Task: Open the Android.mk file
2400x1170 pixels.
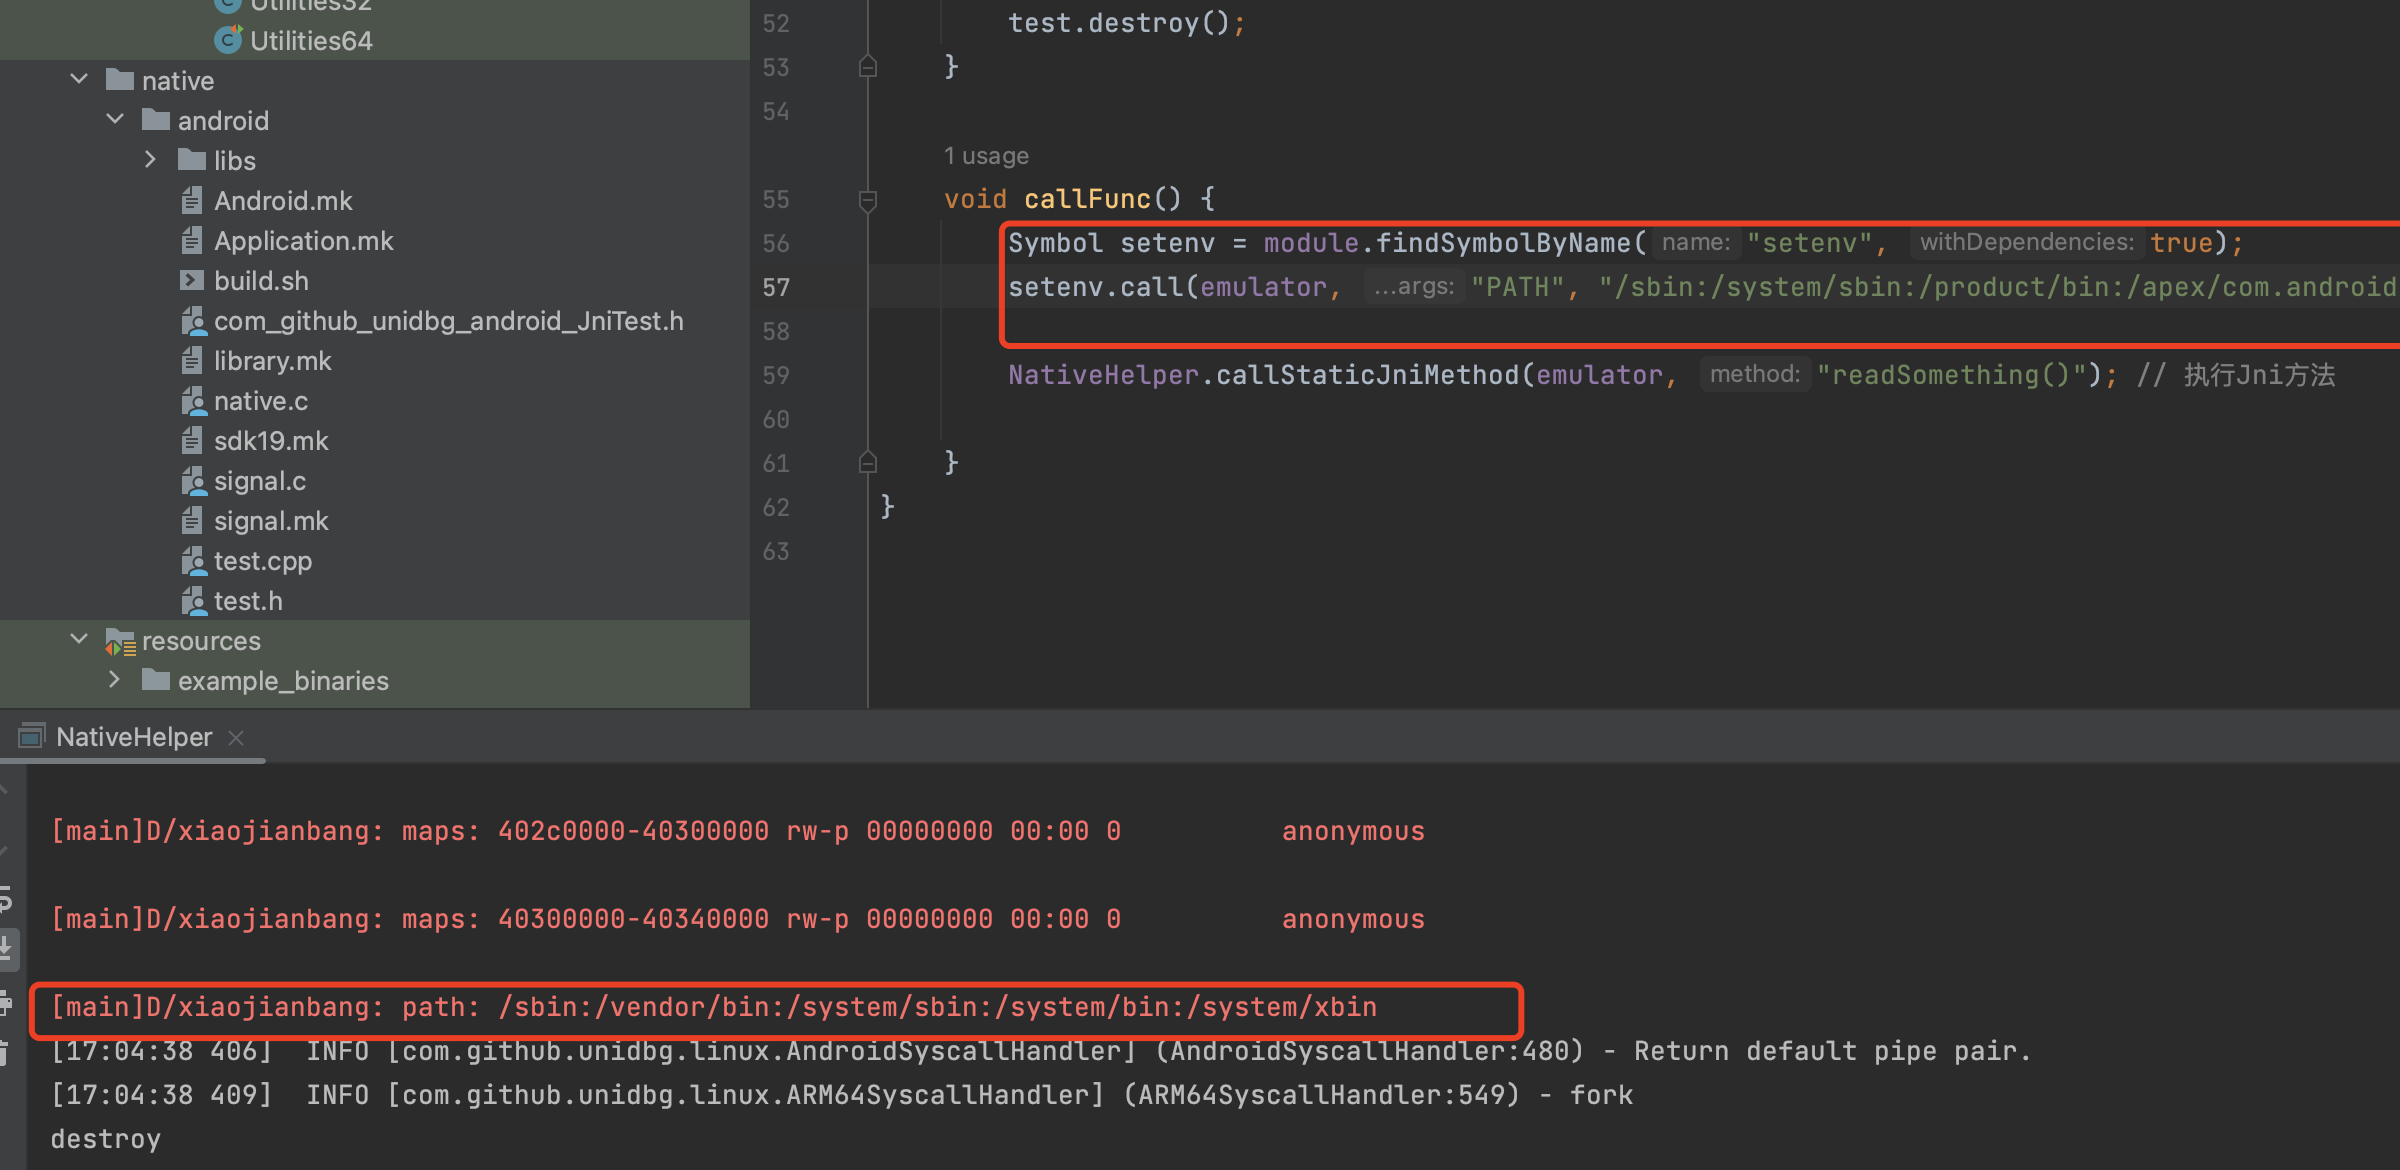Action: point(282,201)
